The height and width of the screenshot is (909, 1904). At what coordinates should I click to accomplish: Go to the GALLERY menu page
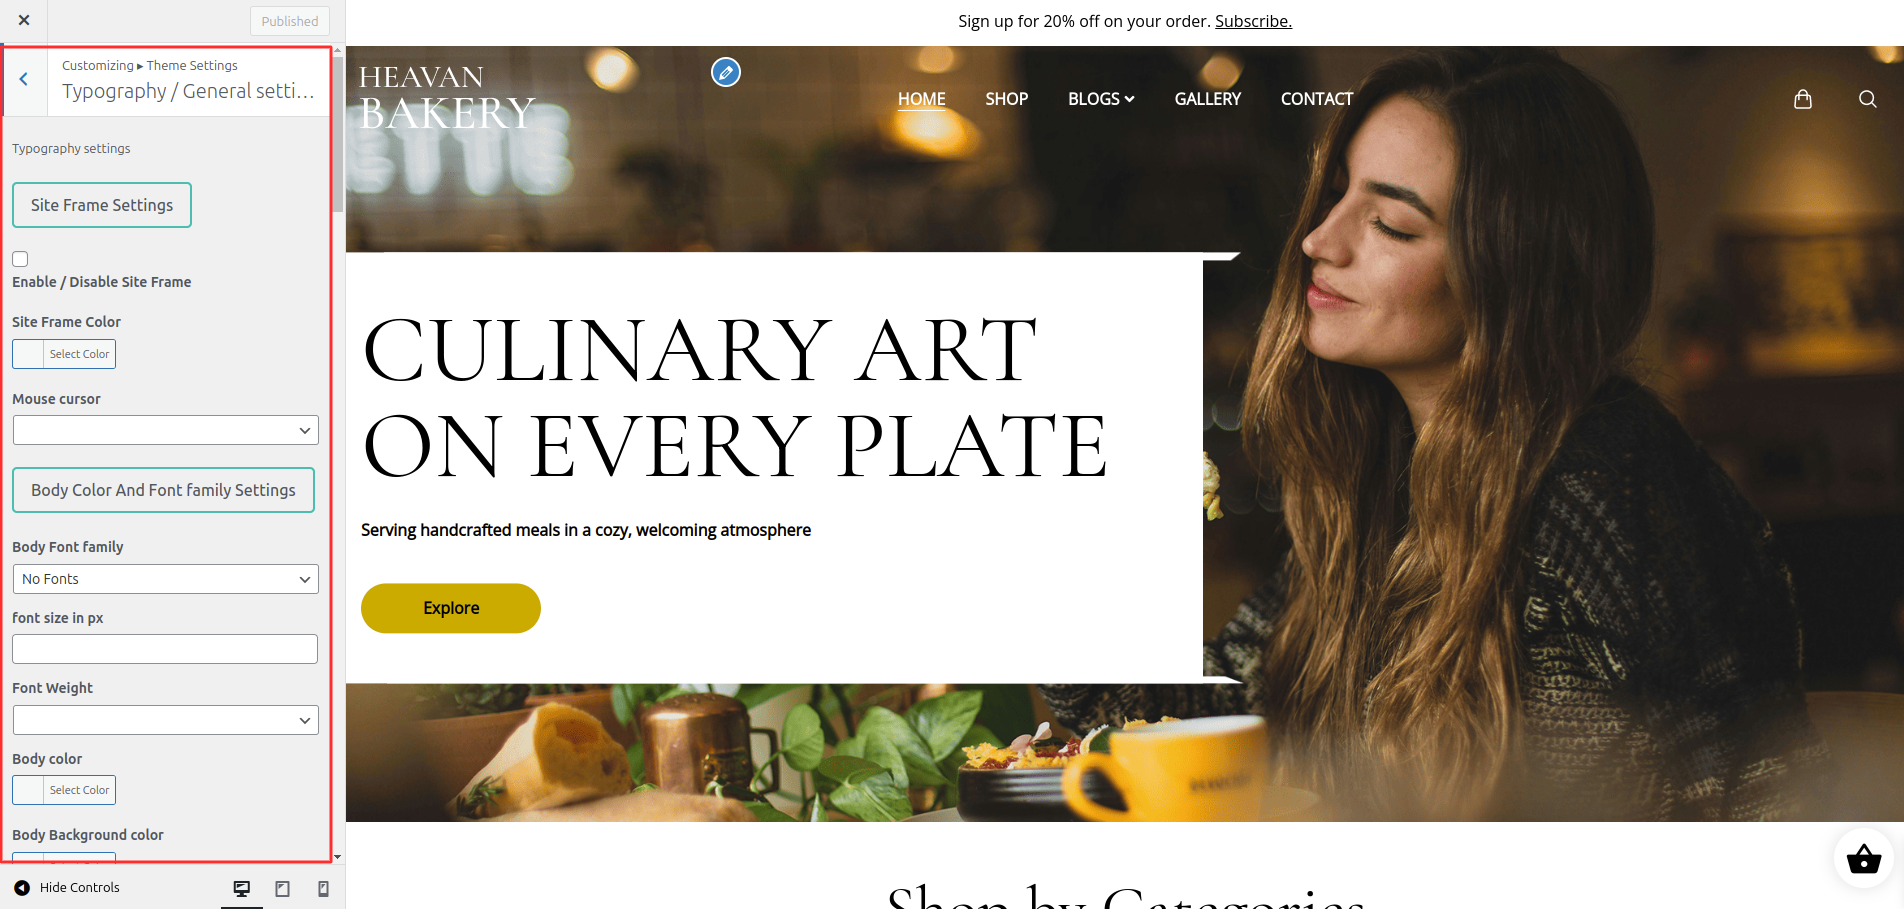[1207, 99]
